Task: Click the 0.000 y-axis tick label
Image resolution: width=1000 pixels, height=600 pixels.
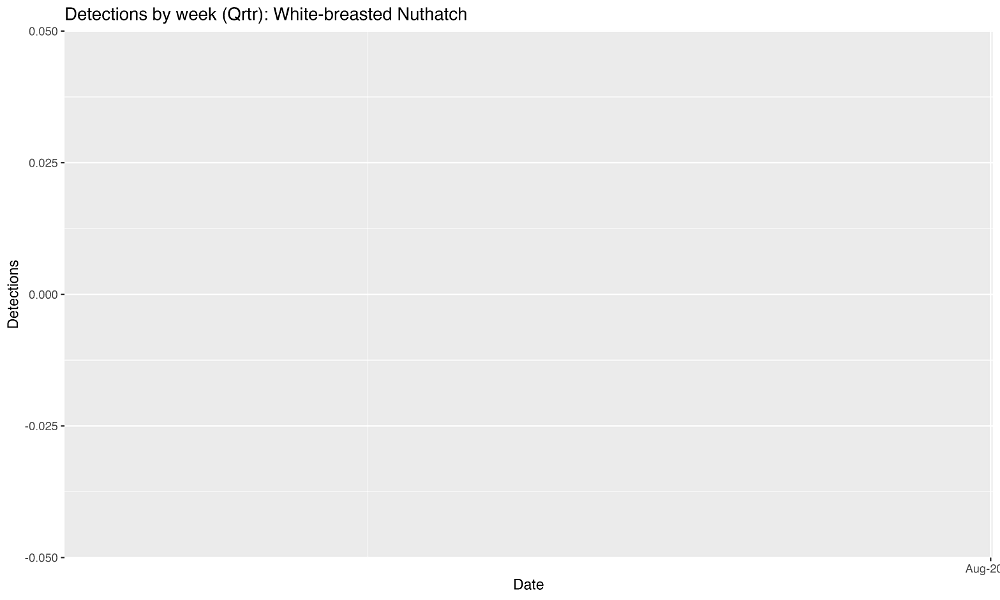Action: click(x=43, y=295)
